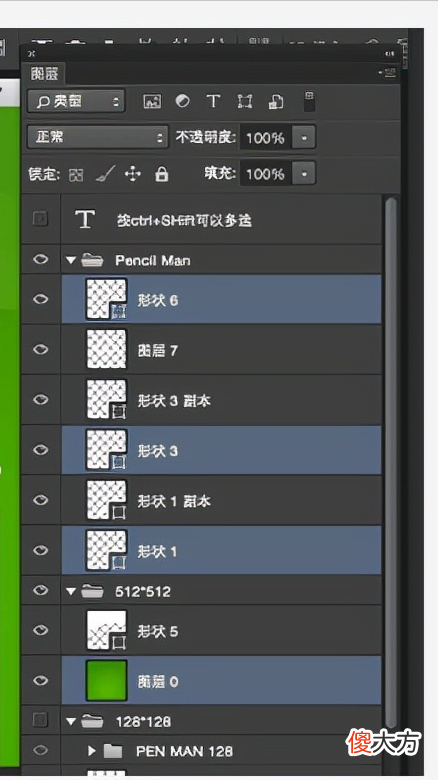Click the 形状 3 副本 thumbnail
Image resolution: width=438 pixels, height=780 pixels.
point(107,399)
